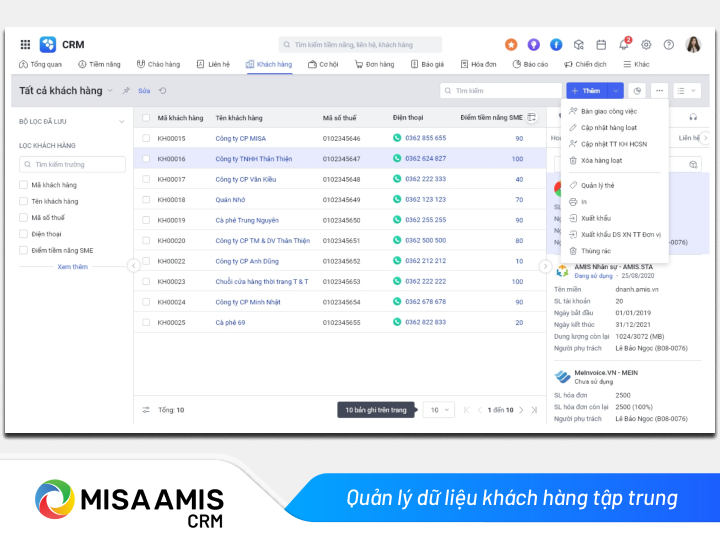720x540 pixels.
Task: Enable the Mã khách hàng filter checkbox
Action: click(23, 185)
